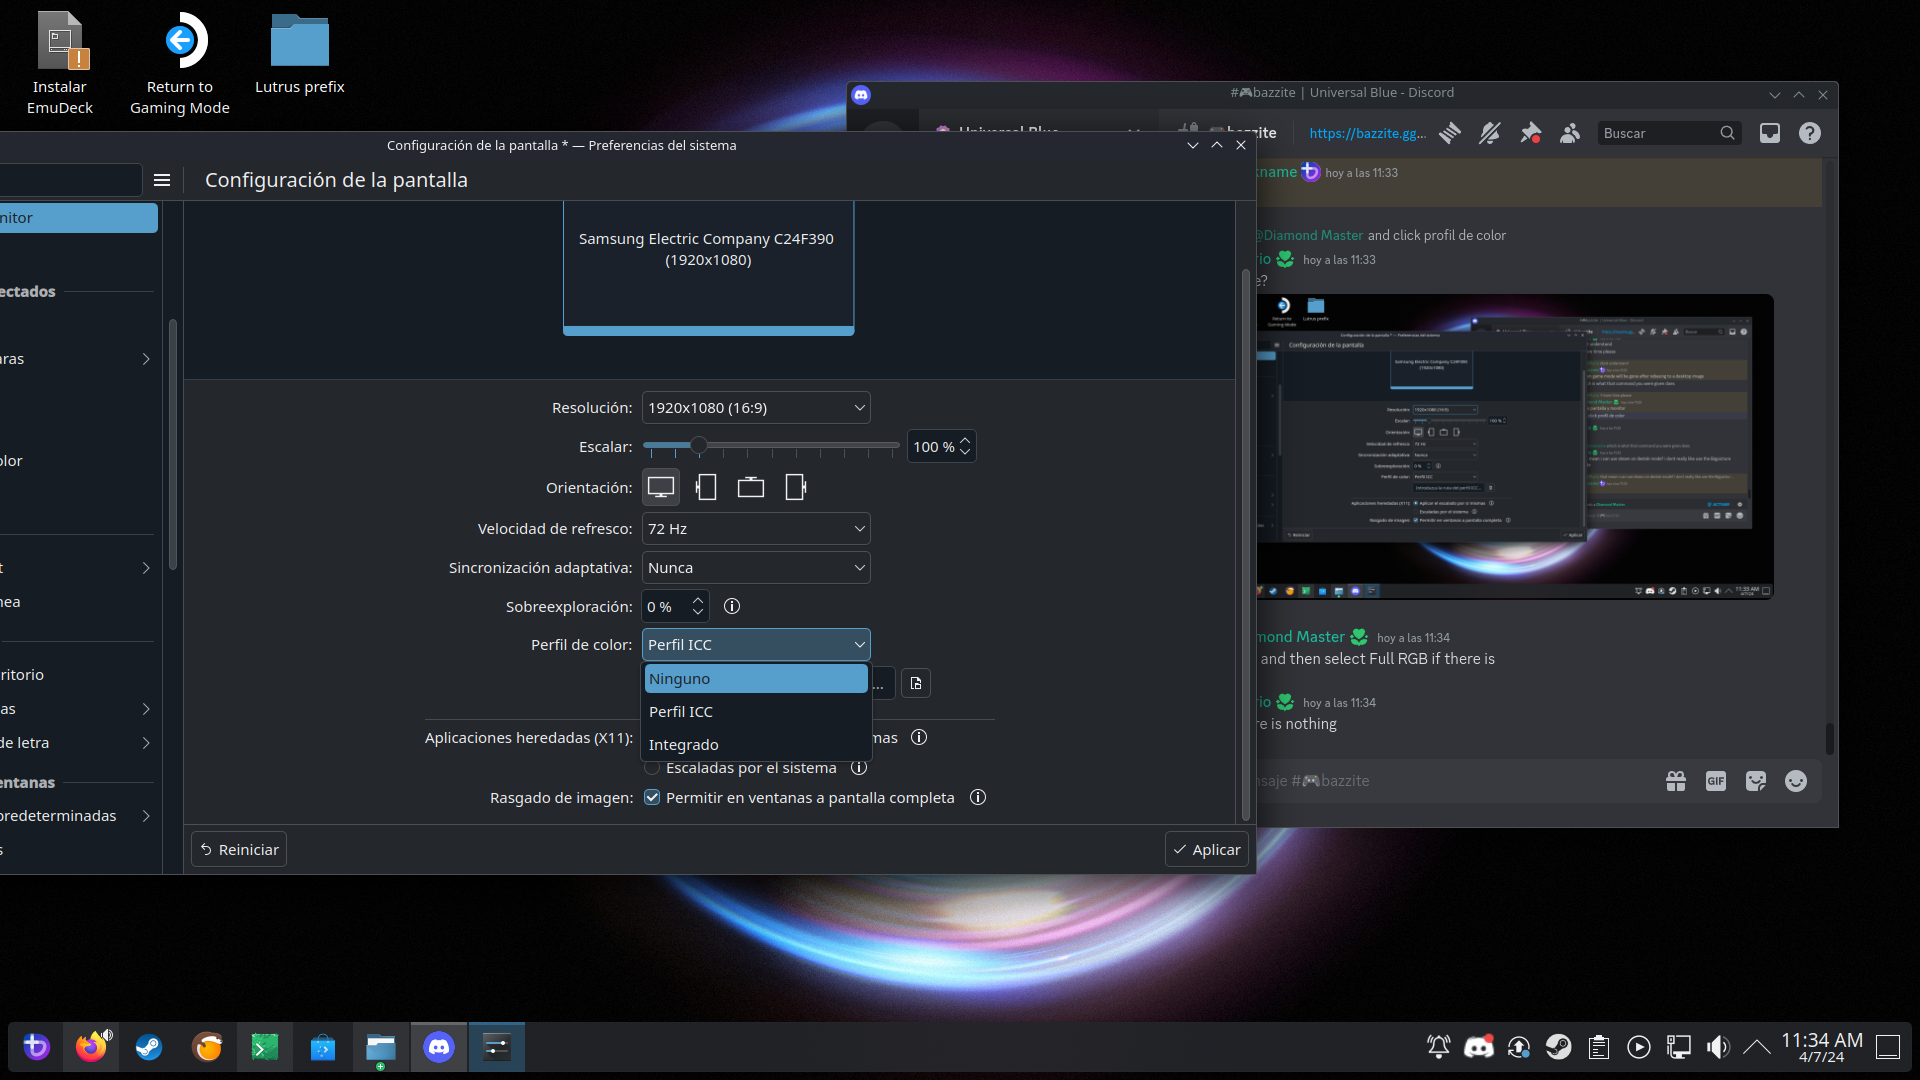Open Discord inbox icon
The height and width of the screenshot is (1080, 1920).
[x=1770, y=133]
